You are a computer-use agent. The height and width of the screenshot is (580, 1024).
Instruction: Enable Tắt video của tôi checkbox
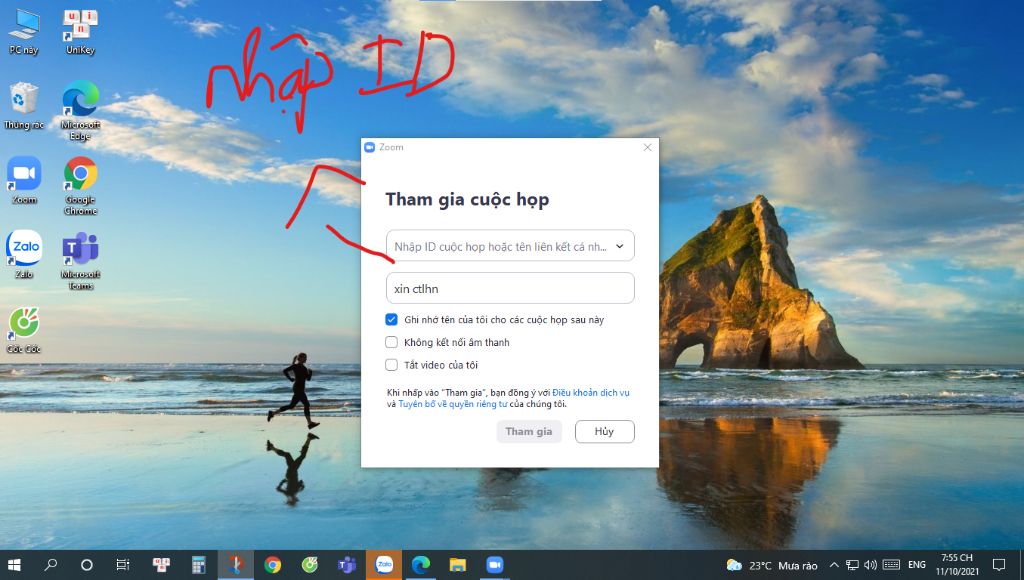click(x=391, y=365)
